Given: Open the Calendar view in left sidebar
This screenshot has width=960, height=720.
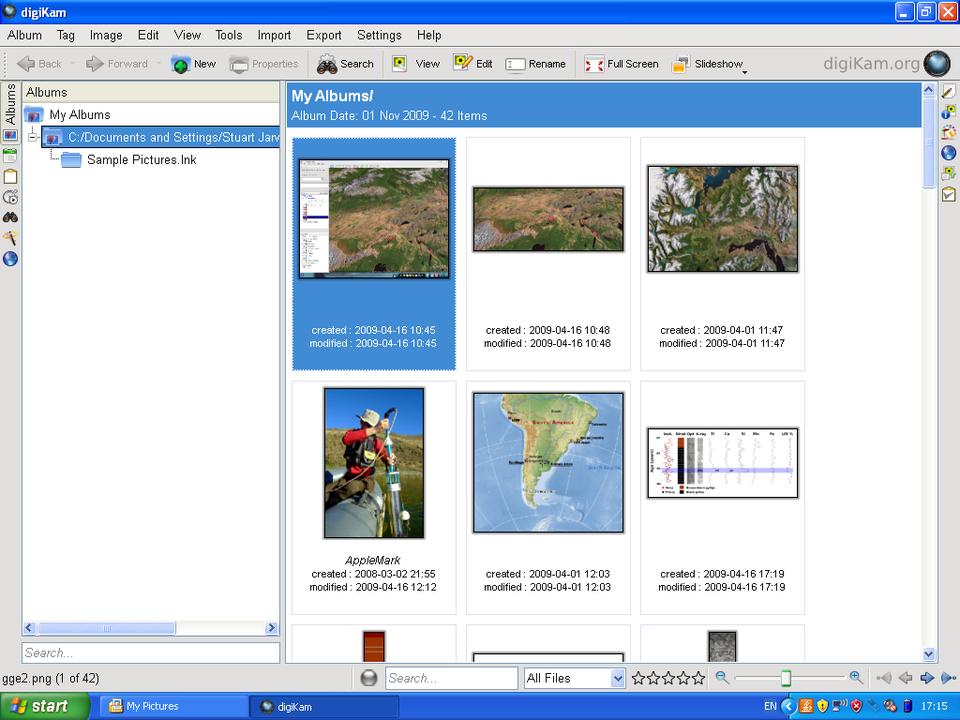Looking at the screenshot, I should (x=10, y=155).
